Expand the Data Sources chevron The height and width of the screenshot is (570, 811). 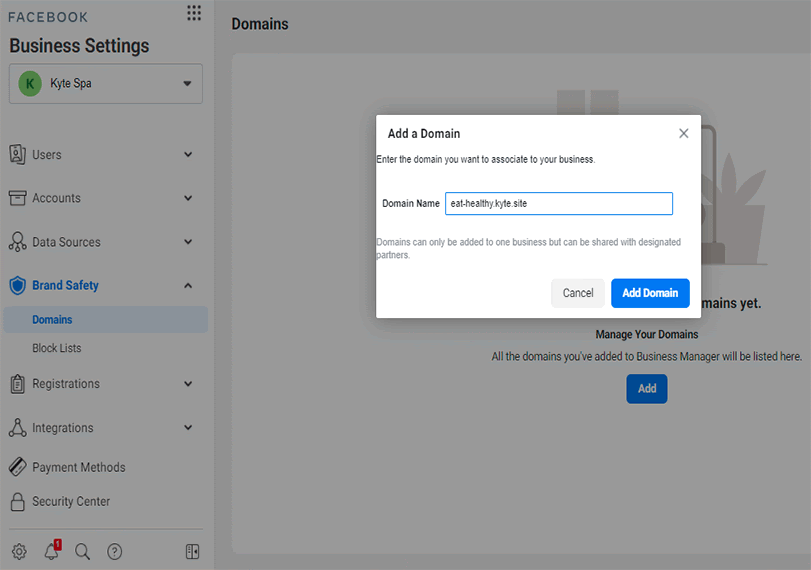pyautogui.click(x=188, y=242)
